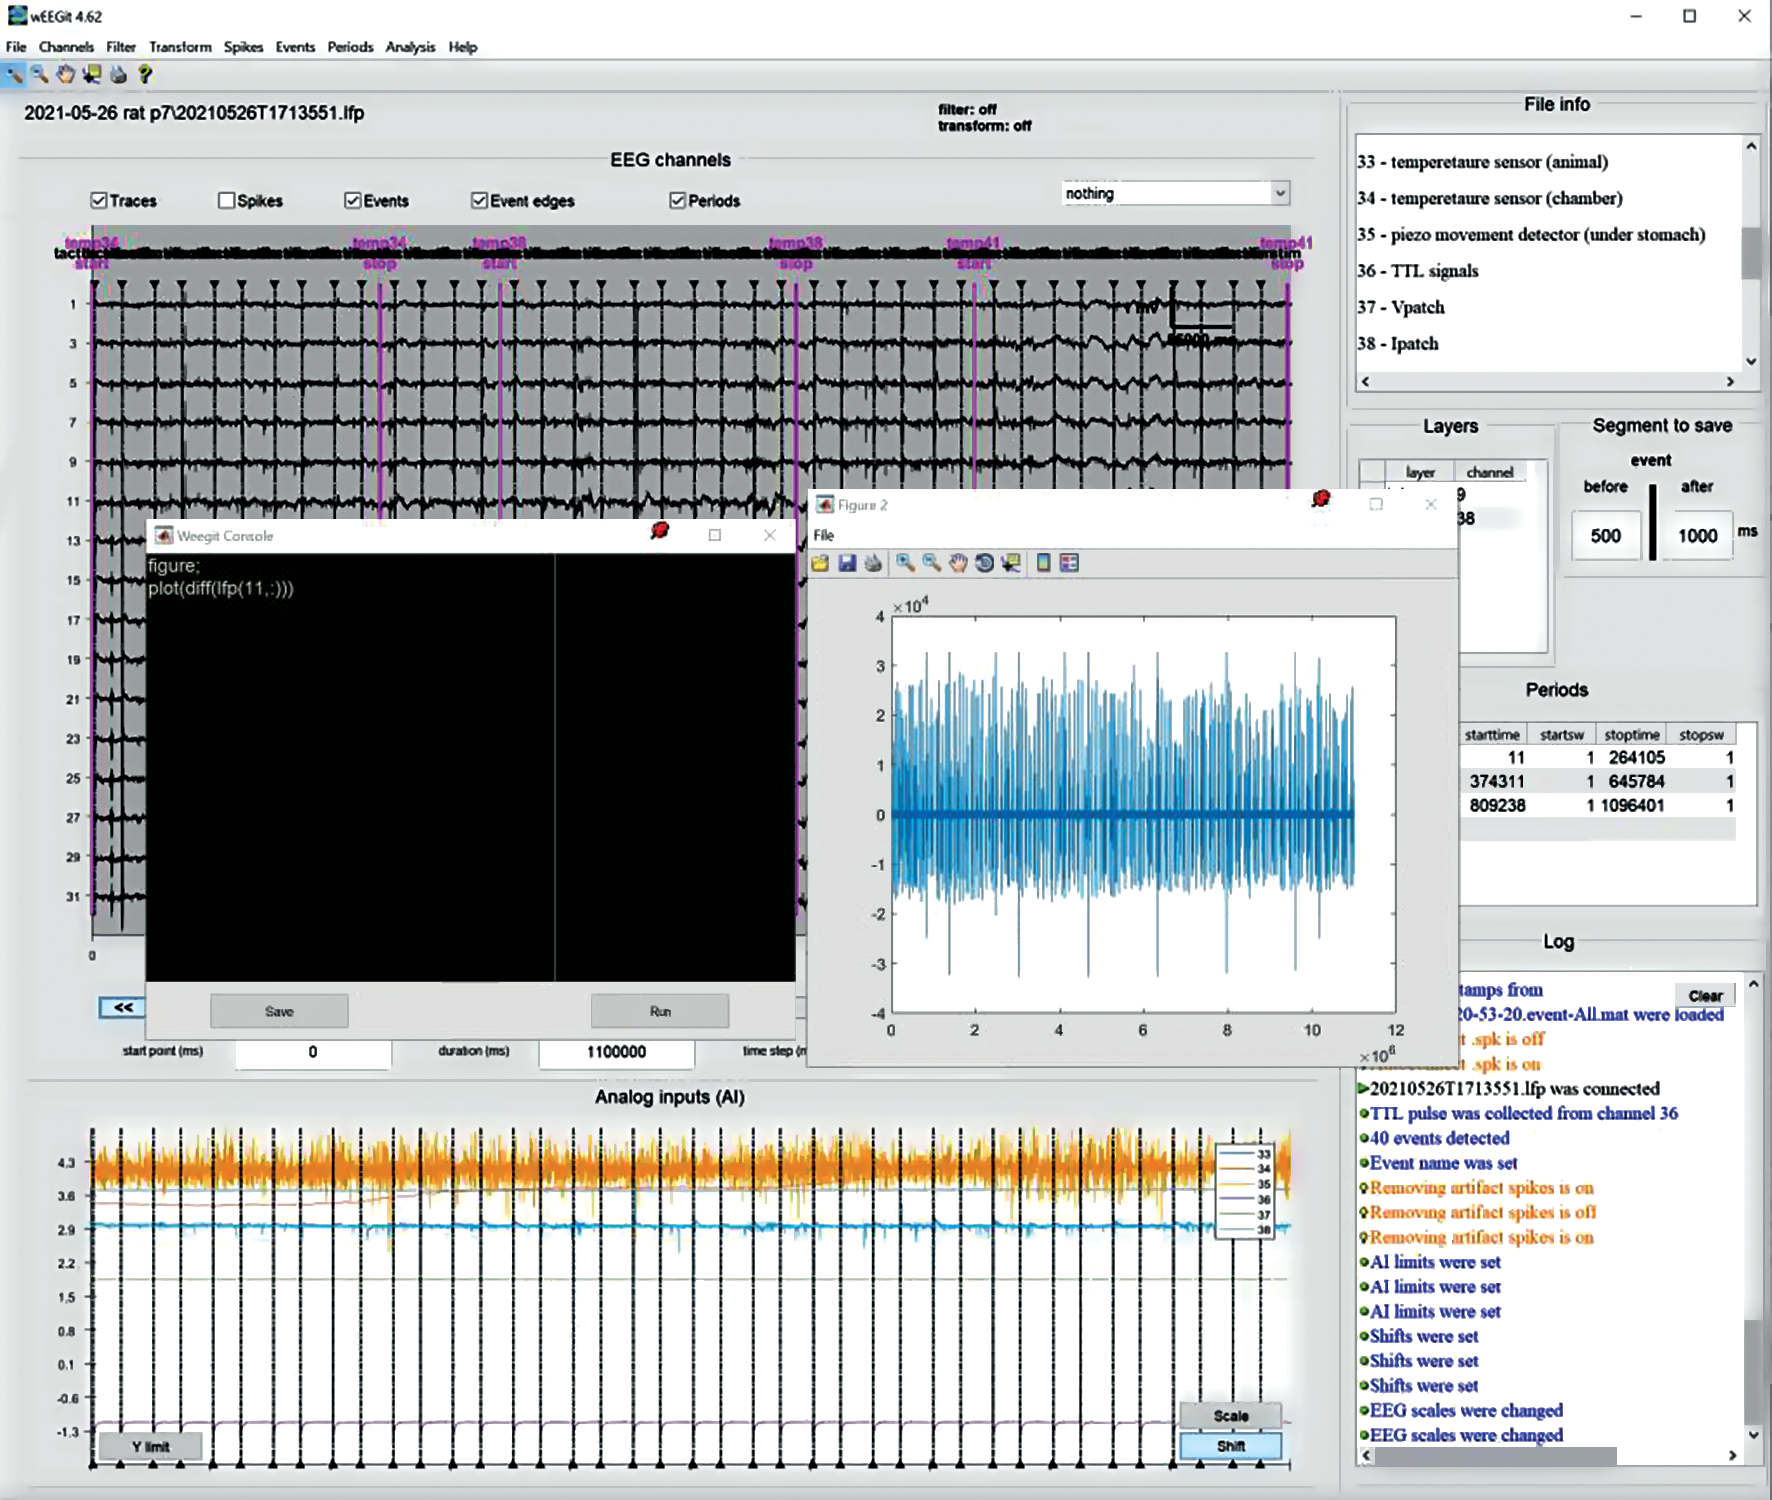Uncheck the Traces checkbox
This screenshot has height=1500, width=1772.
point(99,201)
